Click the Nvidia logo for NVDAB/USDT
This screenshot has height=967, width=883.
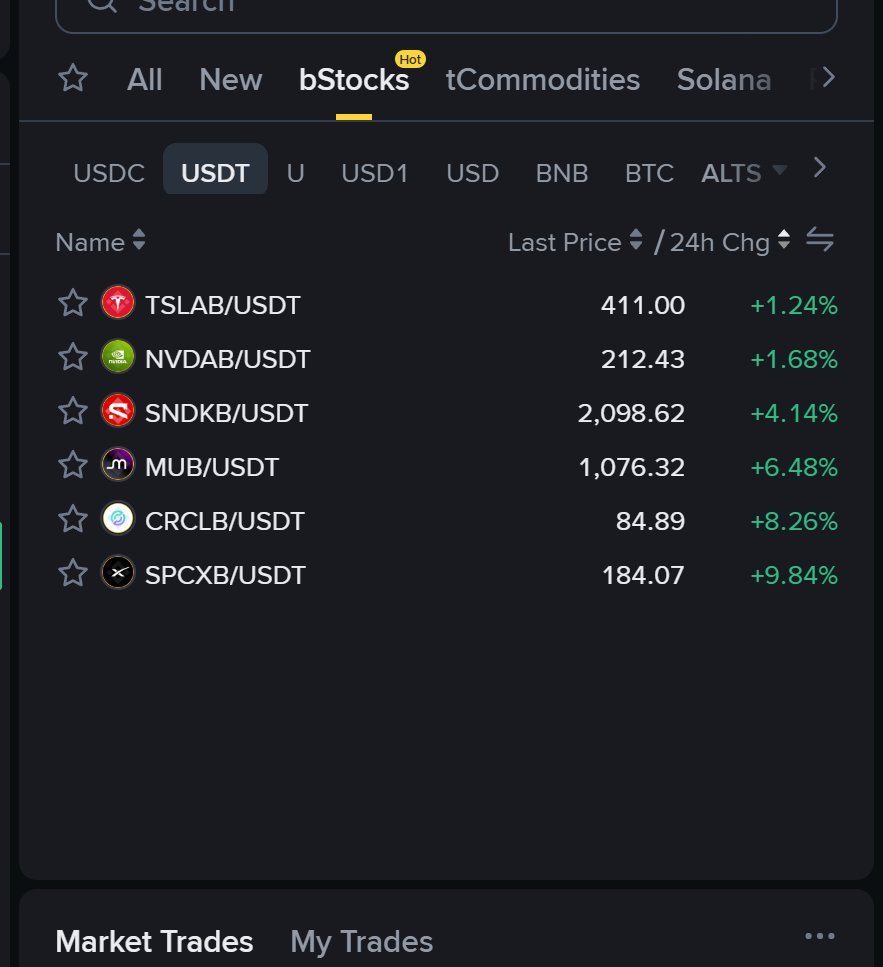pos(118,356)
